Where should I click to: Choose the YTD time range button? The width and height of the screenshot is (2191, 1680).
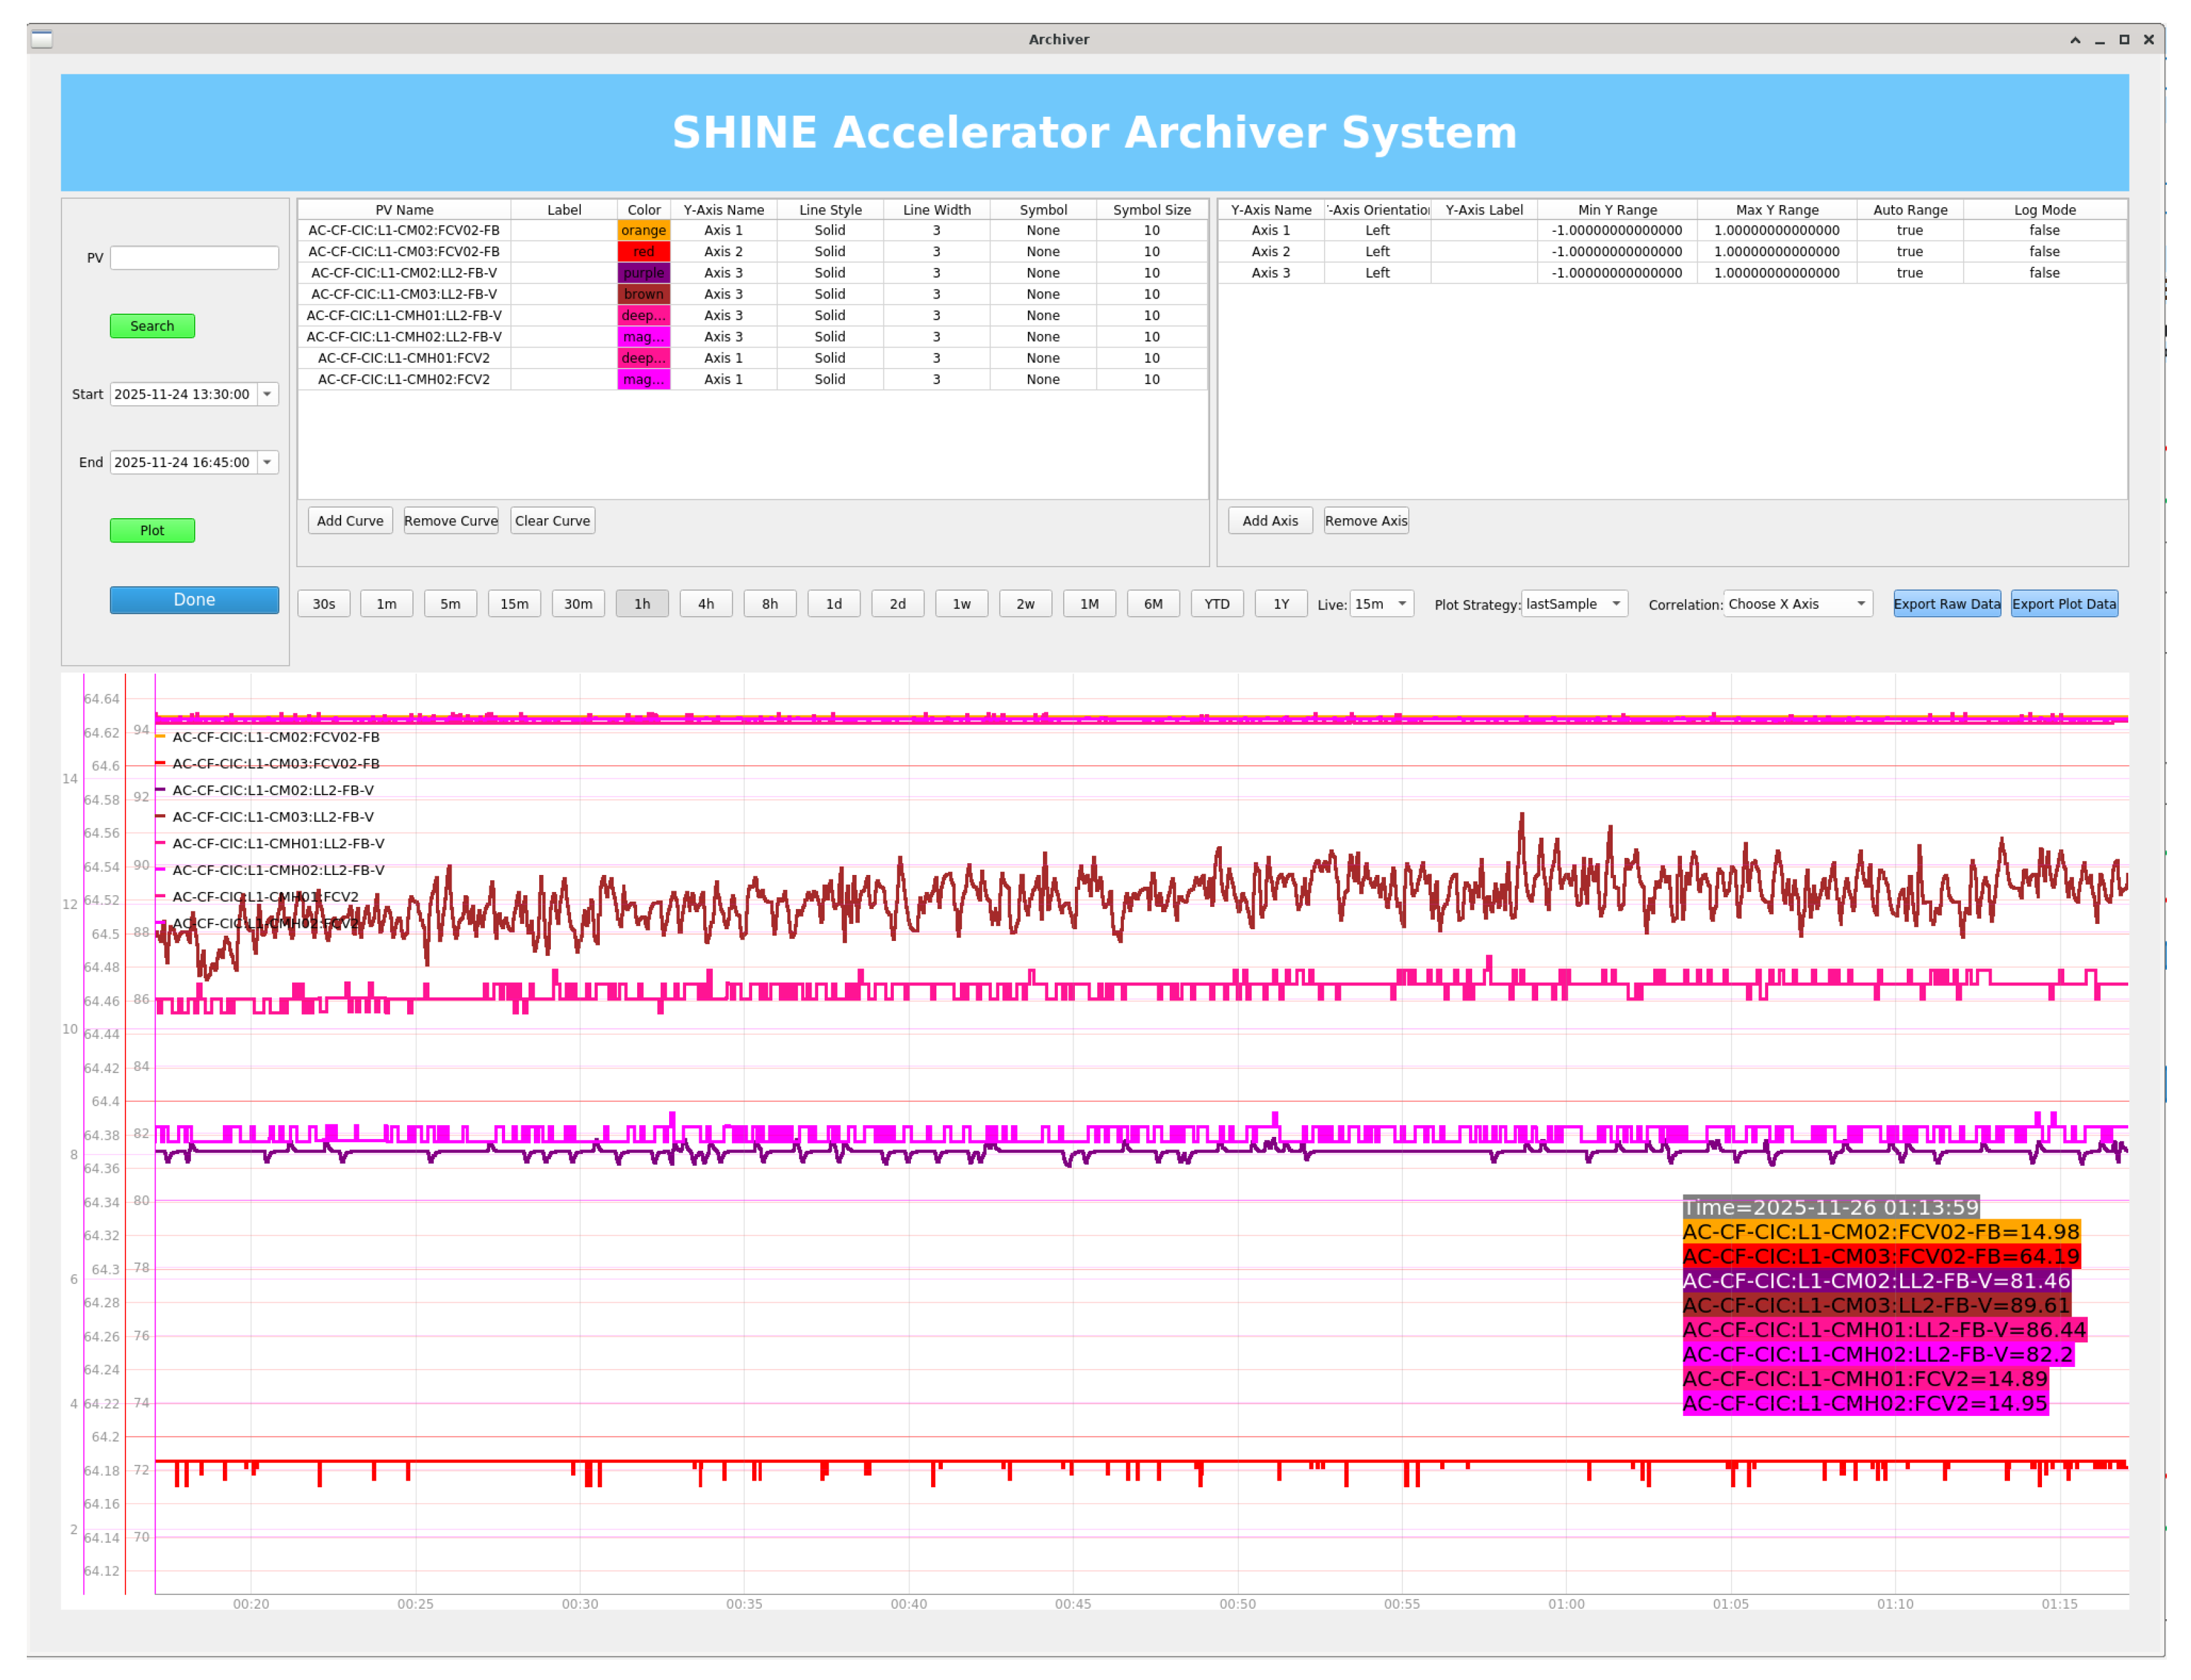1217,604
